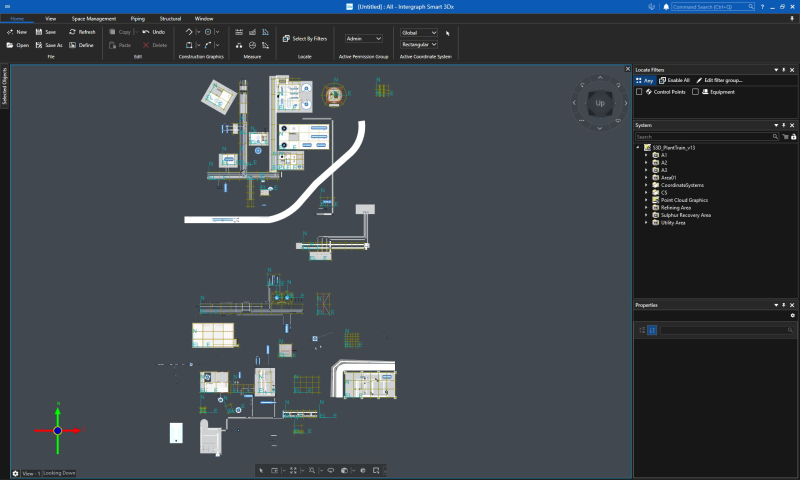Click the Properties panel search field

click(727, 330)
